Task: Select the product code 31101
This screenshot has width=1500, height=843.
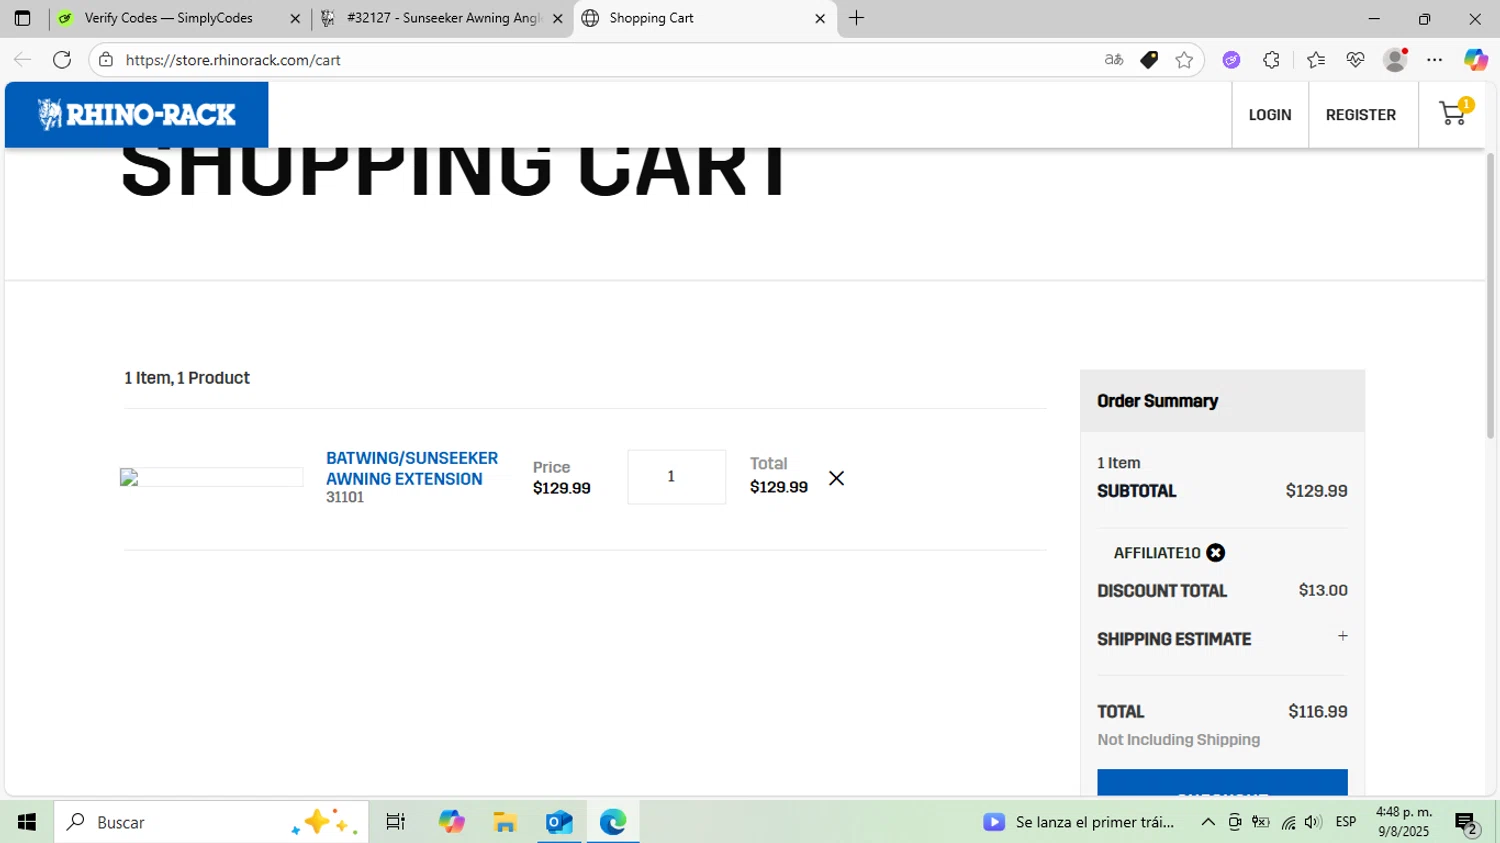Action: coord(345,497)
